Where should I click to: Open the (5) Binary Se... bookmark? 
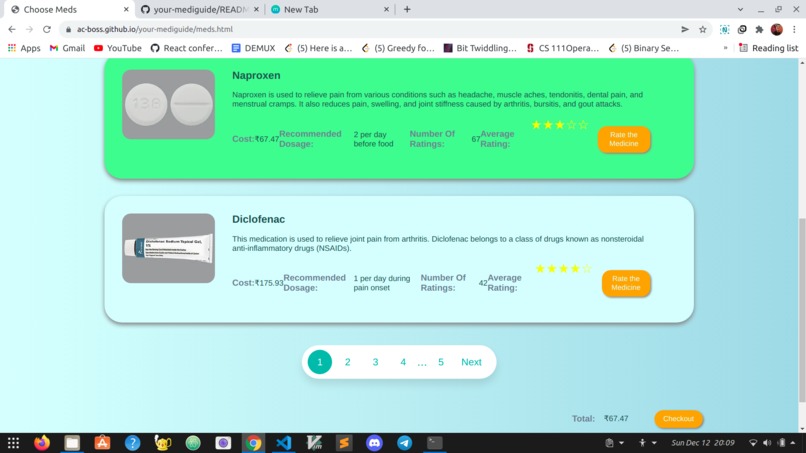(x=644, y=48)
